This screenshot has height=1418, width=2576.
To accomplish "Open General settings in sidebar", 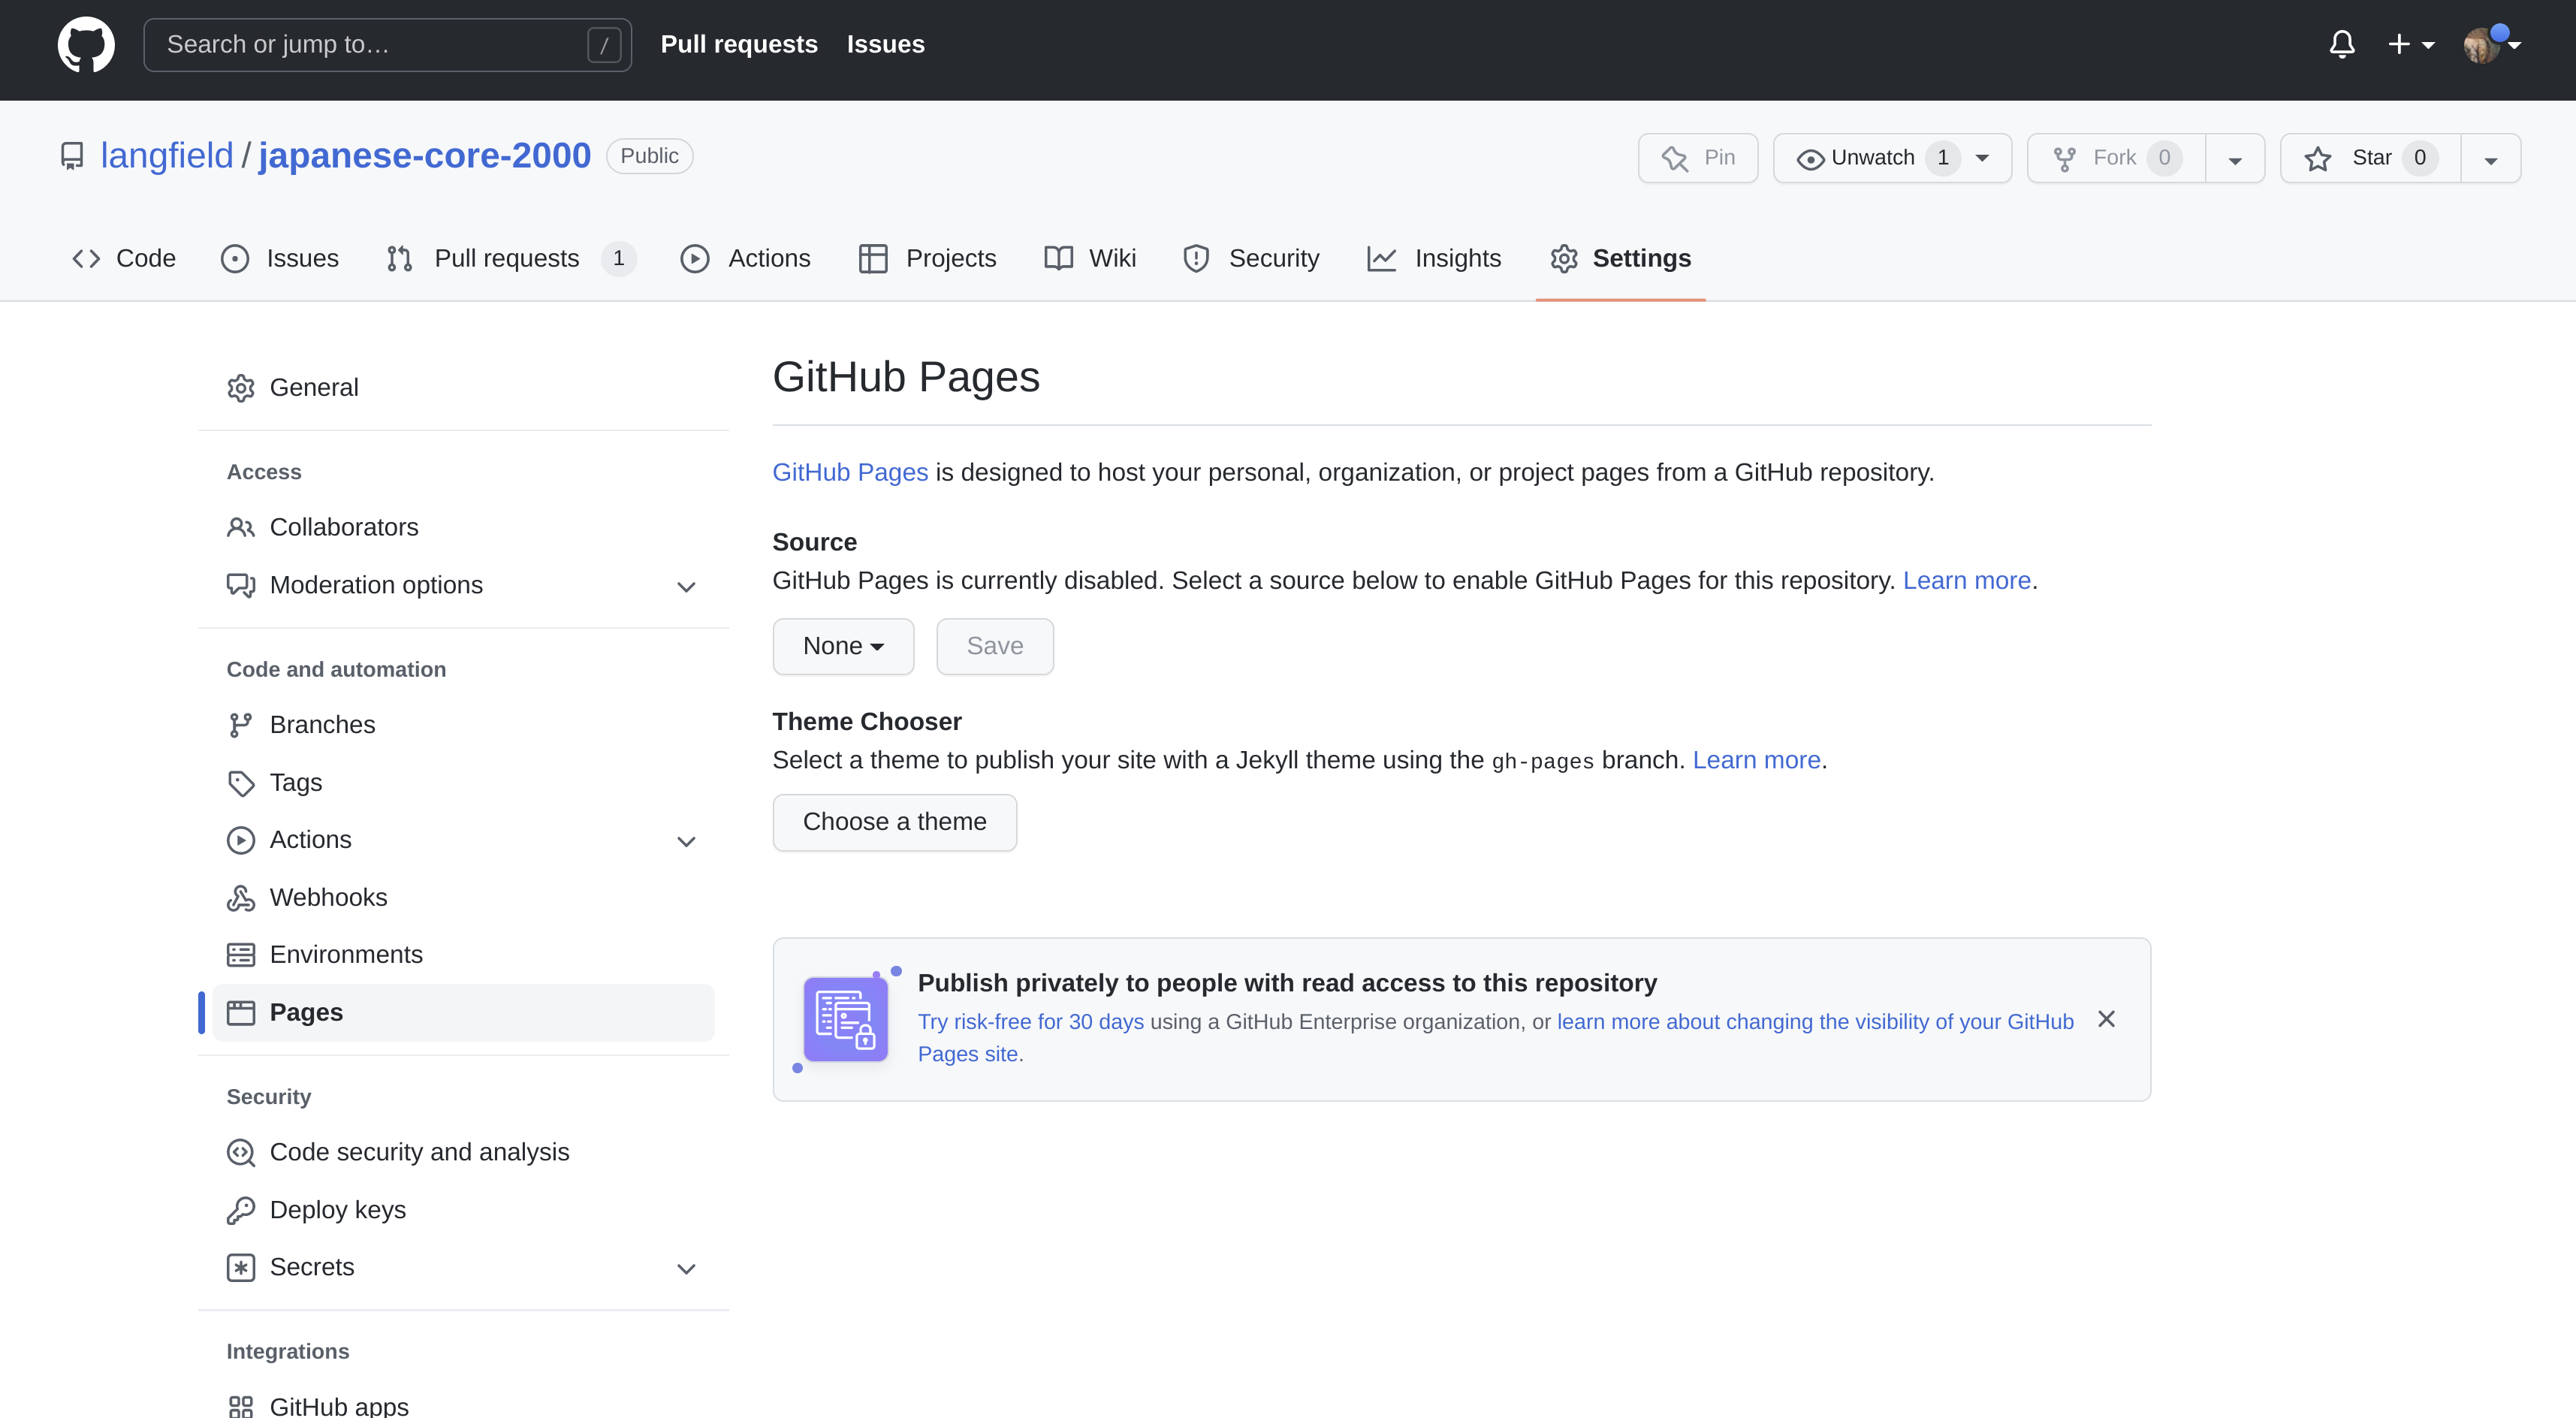I will 463,387.
